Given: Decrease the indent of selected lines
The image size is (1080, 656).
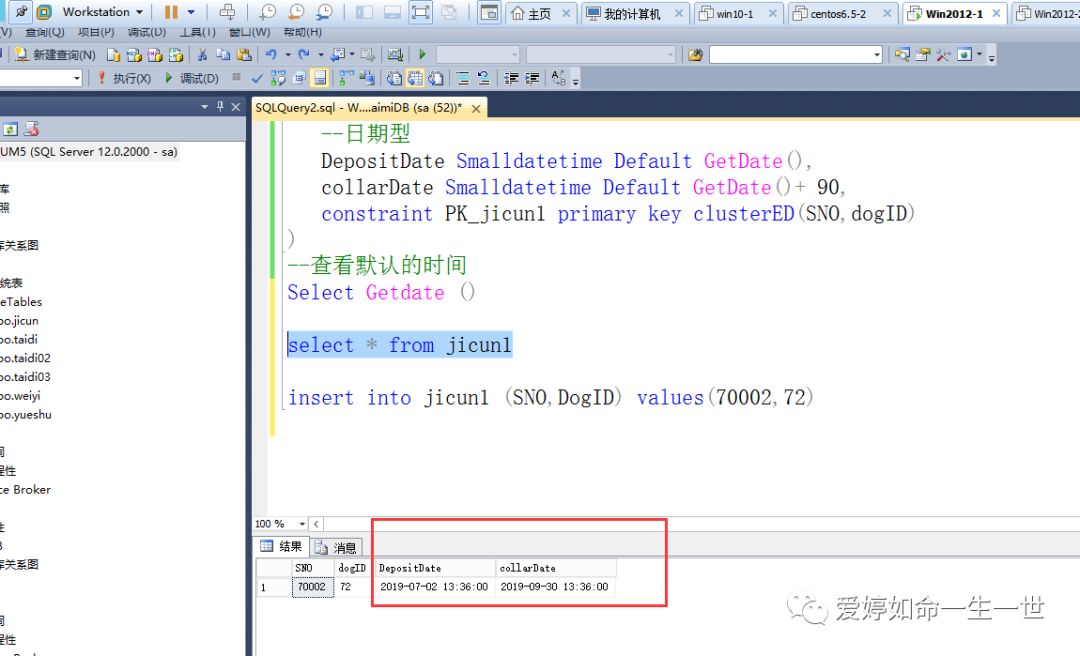Looking at the screenshot, I should pyautogui.click(x=511, y=79).
